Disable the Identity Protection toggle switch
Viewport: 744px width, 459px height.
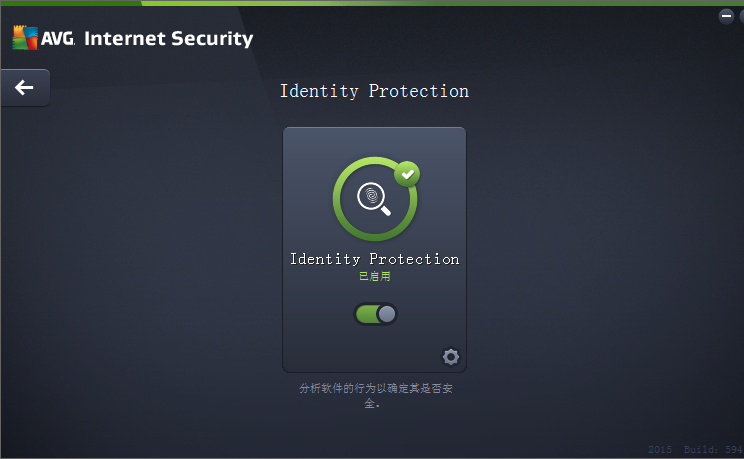pyautogui.click(x=375, y=314)
